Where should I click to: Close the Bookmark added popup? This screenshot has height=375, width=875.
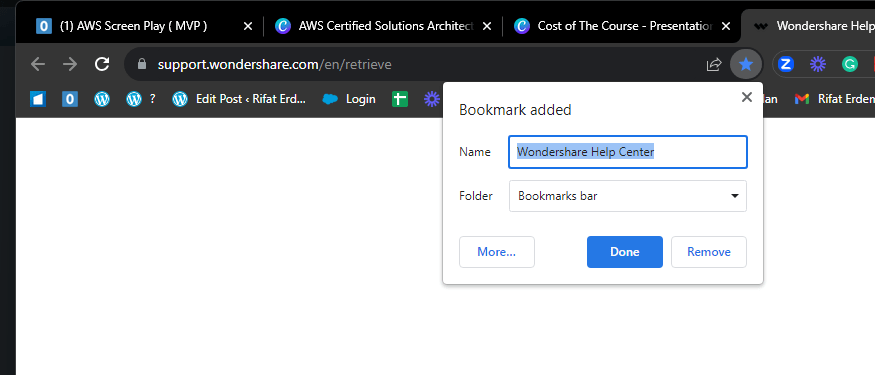(747, 97)
